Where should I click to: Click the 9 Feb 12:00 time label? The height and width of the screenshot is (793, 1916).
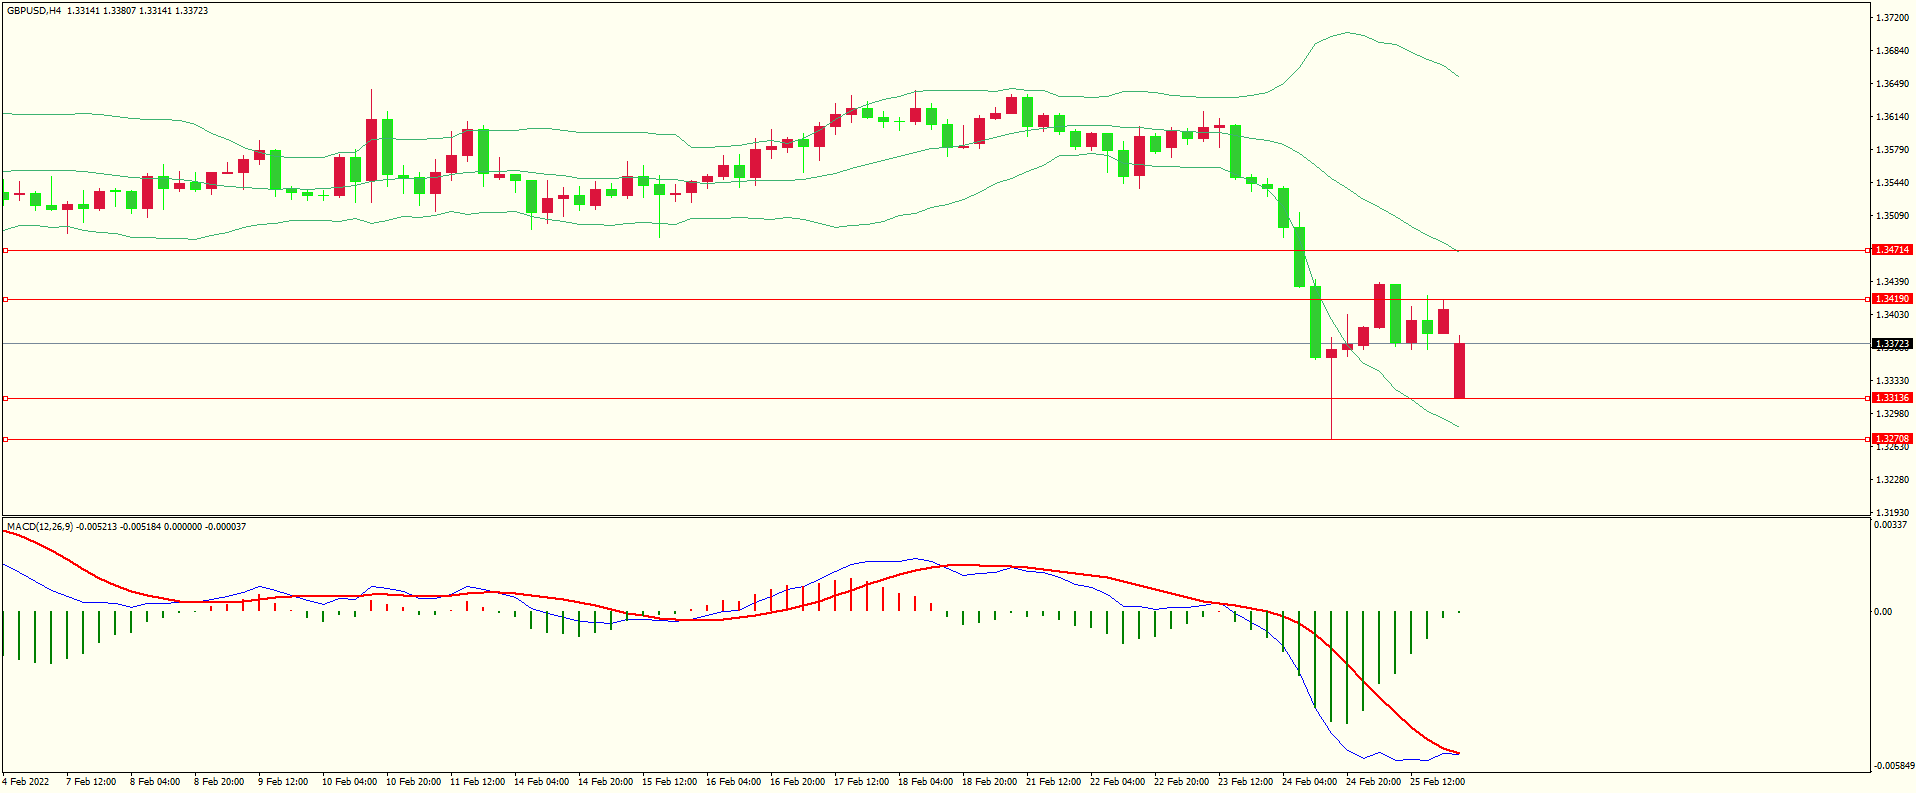[x=283, y=782]
